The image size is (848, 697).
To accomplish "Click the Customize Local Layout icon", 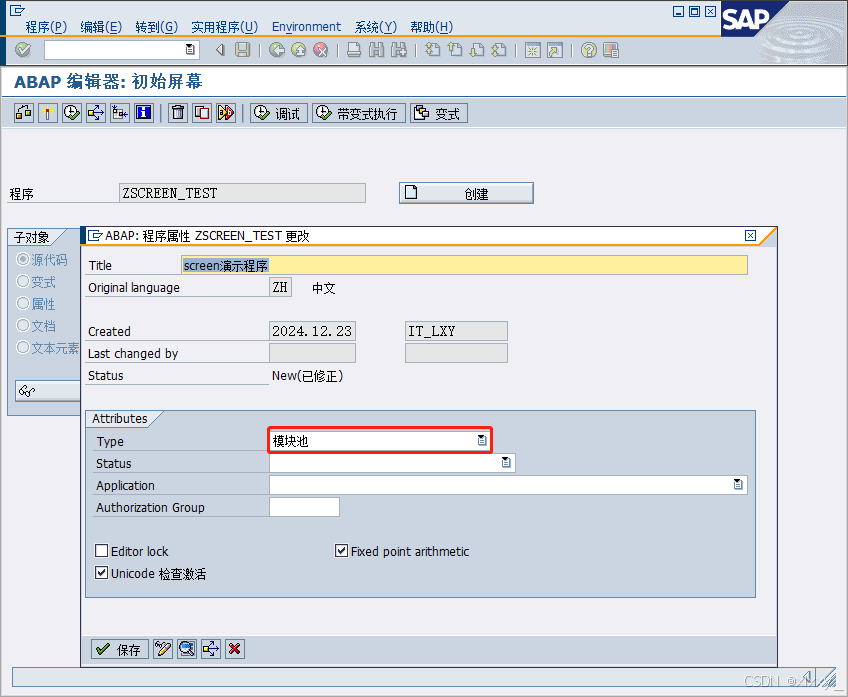I will coord(611,50).
